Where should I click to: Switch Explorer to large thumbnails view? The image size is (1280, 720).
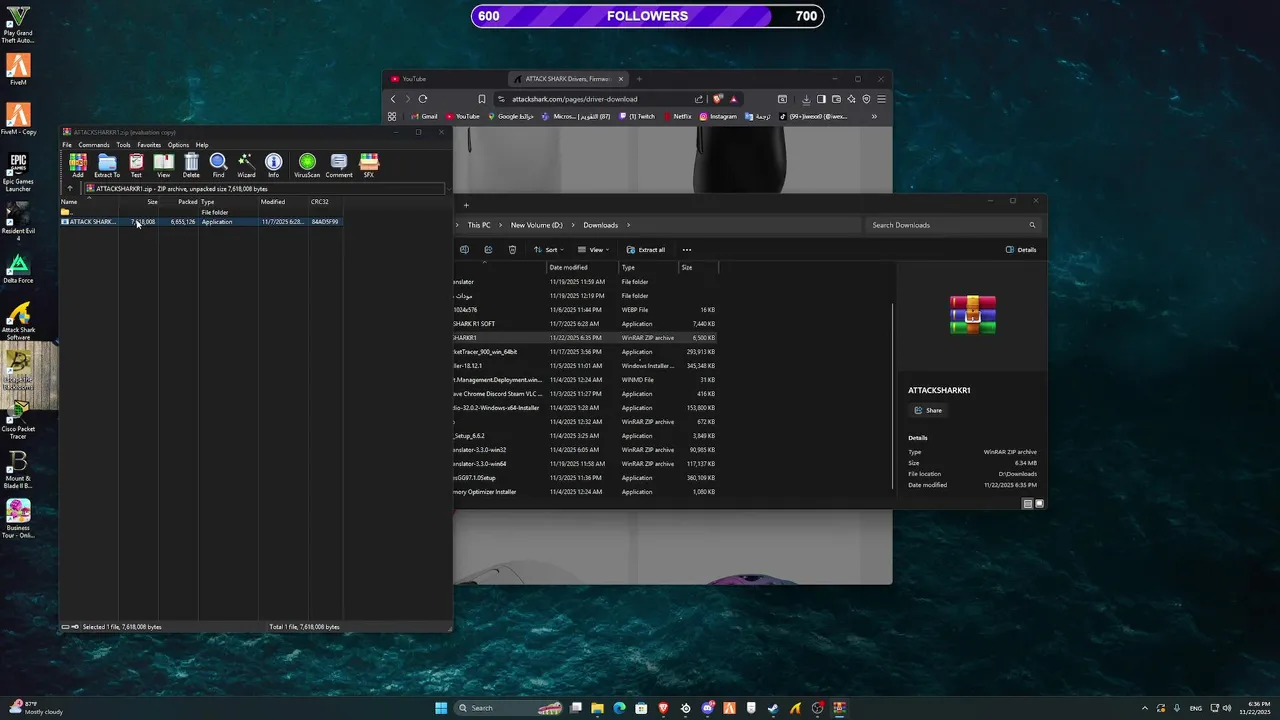pyautogui.click(x=1039, y=504)
